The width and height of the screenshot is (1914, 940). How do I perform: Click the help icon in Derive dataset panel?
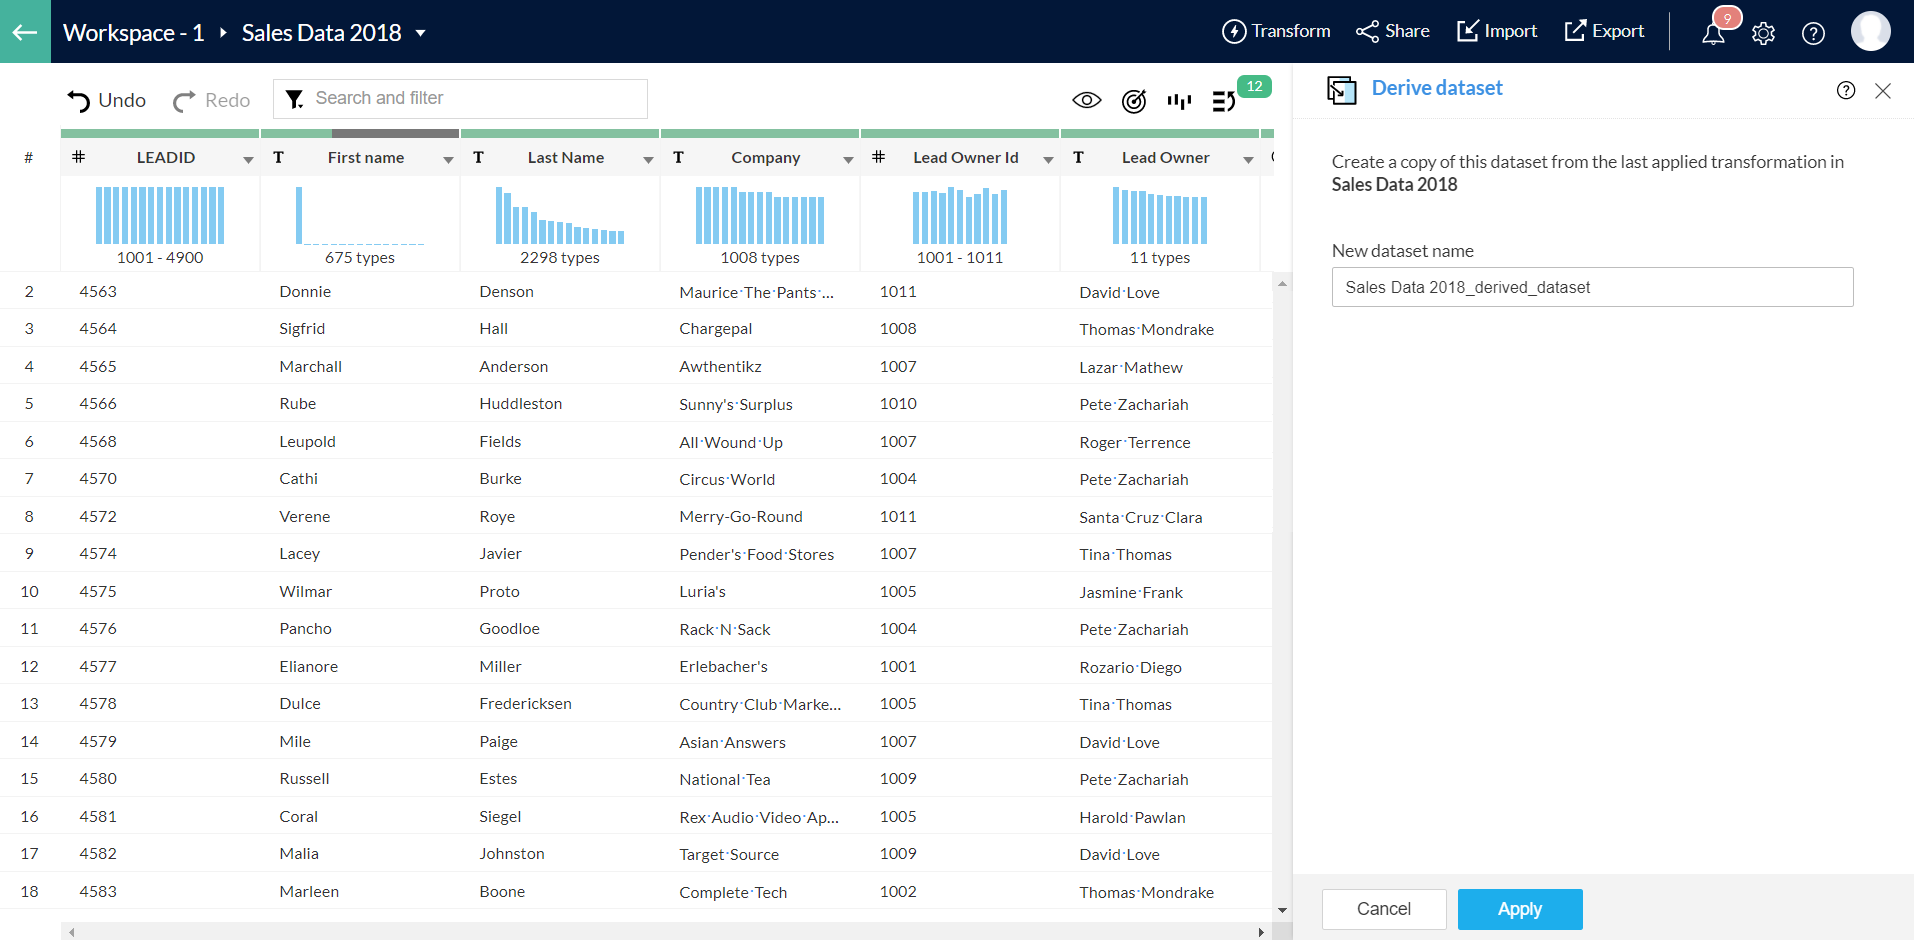pos(1846,90)
